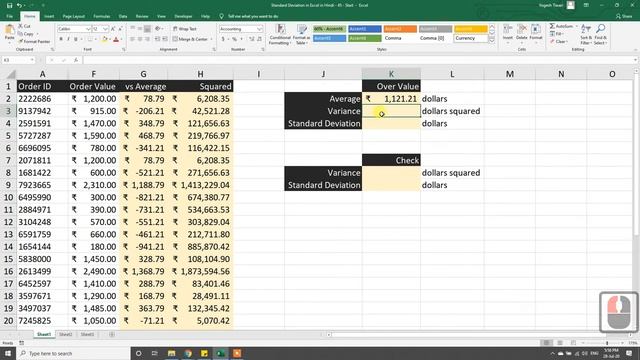Toggle Wrap Text
The image size is (640, 360).
(x=184, y=29)
